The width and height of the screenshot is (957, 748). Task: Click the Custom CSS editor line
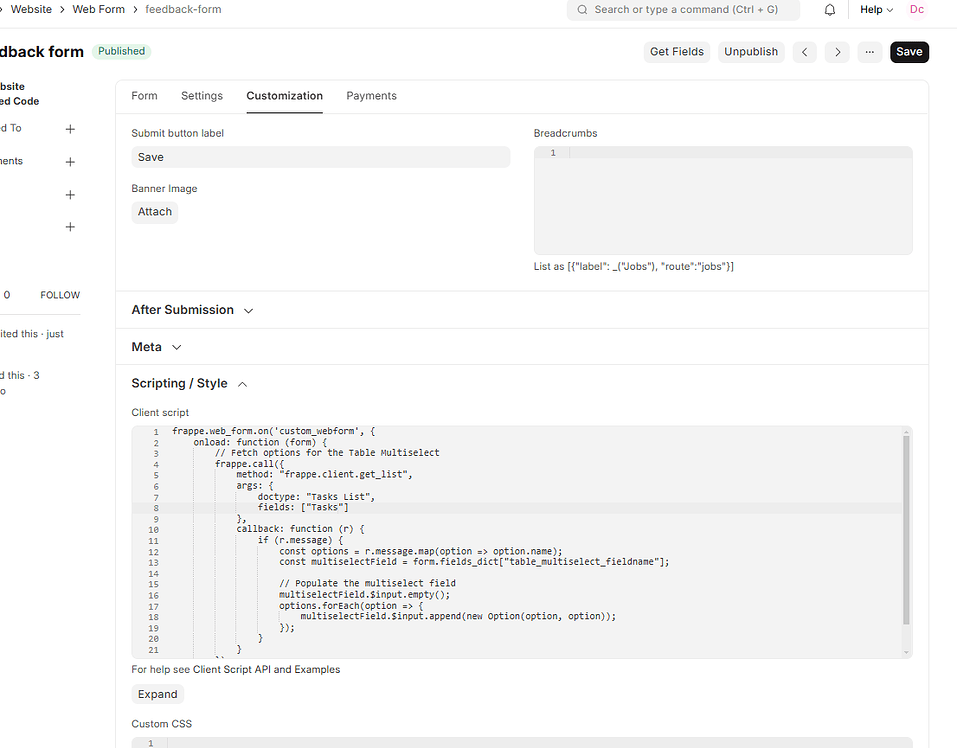point(522,743)
